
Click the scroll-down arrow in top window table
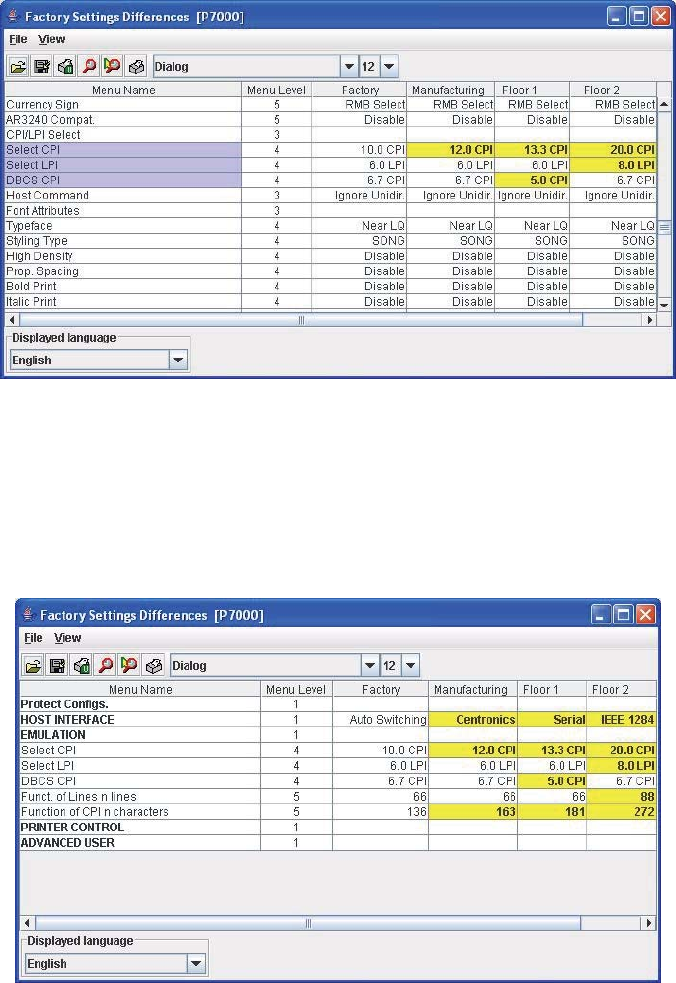tap(664, 305)
